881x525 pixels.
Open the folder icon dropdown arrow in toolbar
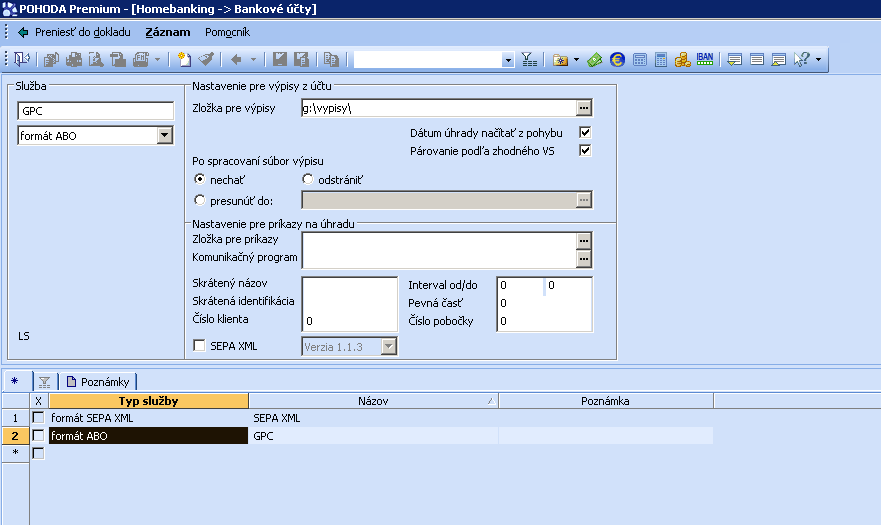576,60
